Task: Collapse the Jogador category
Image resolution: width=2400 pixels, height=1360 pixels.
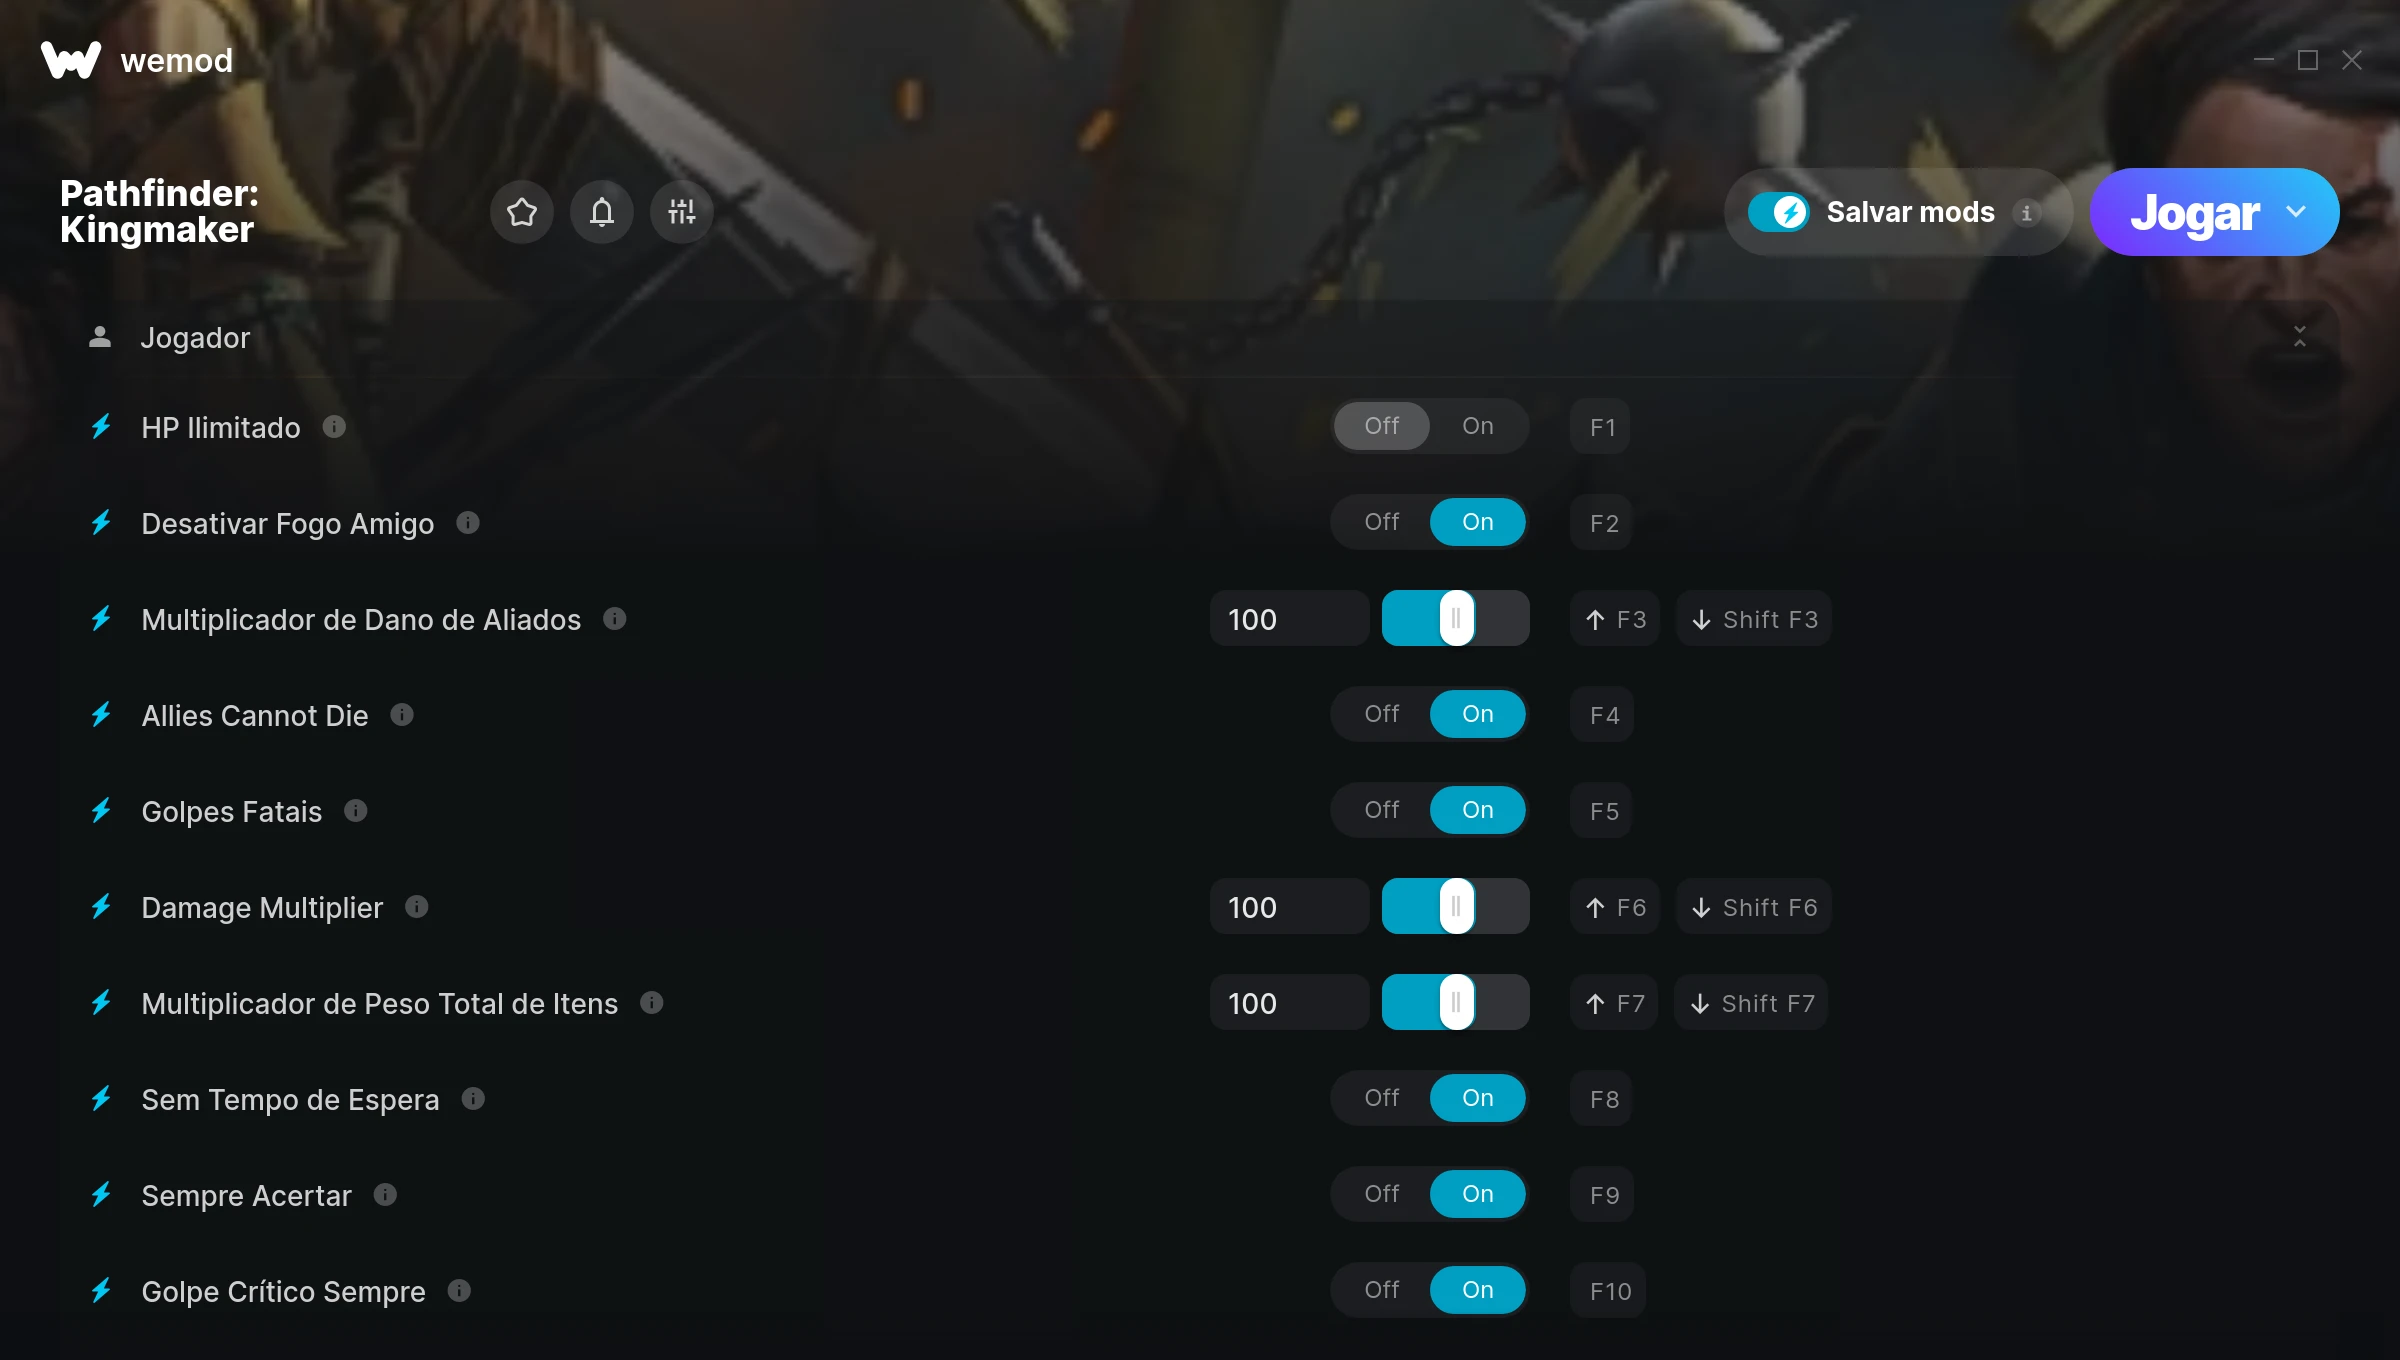Action: (2299, 337)
